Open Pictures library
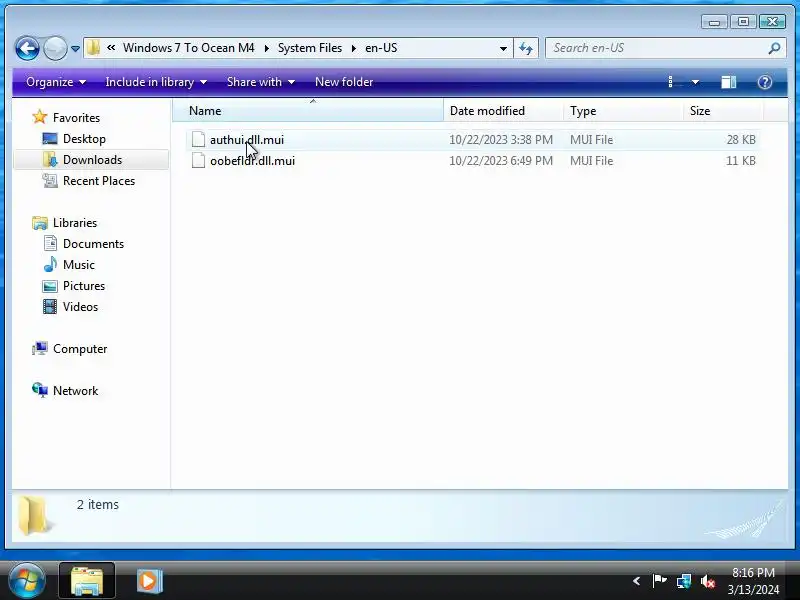800x600 pixels. (x=84, y=286)
